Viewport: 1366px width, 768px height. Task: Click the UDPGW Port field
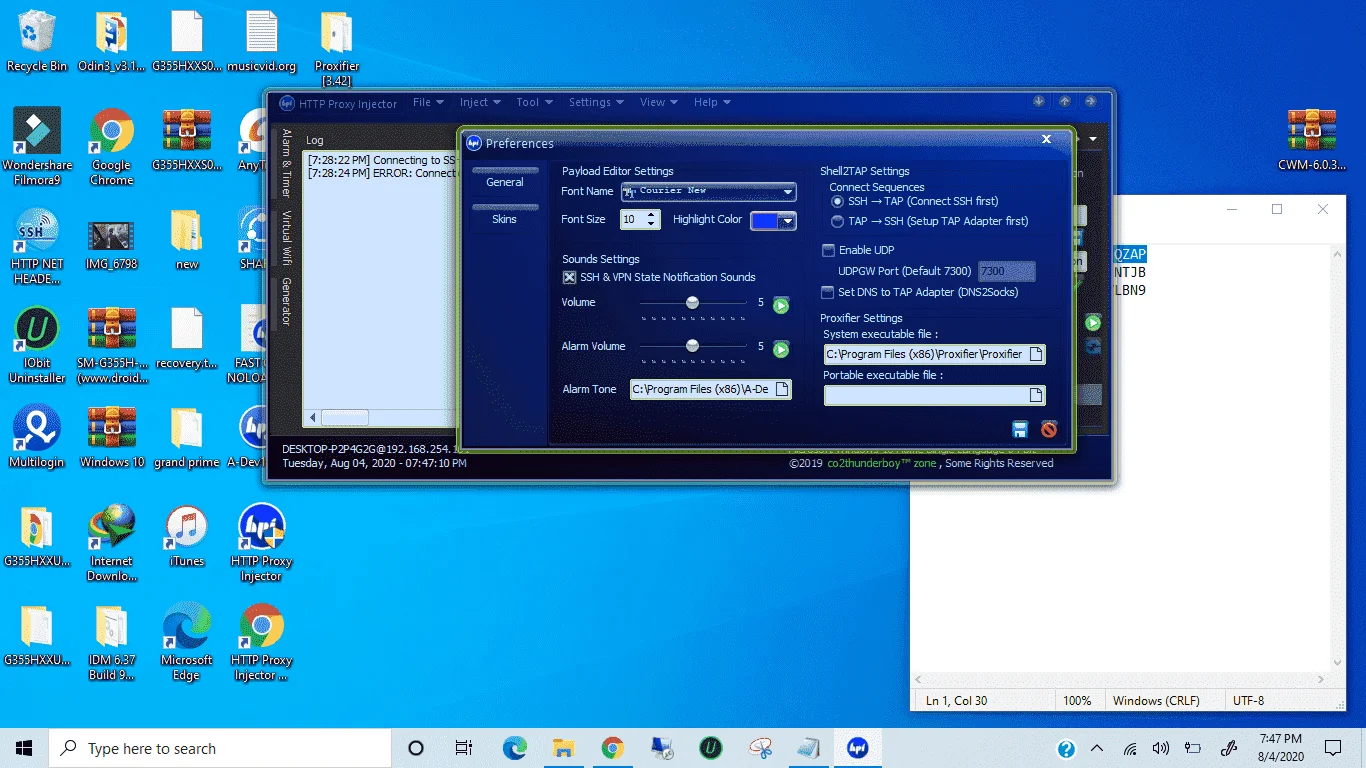tap(1006, 271)
